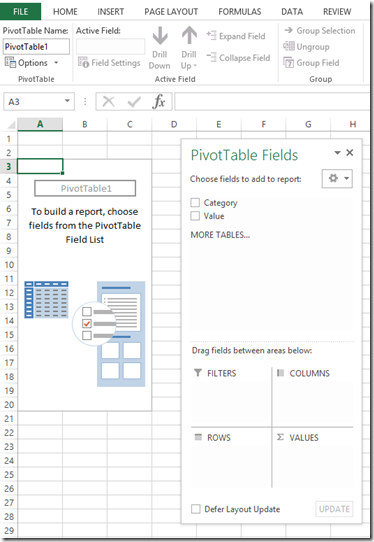Click the Active Field text box
This screenshot has height=542, width=374.
[x=110, y=46]
